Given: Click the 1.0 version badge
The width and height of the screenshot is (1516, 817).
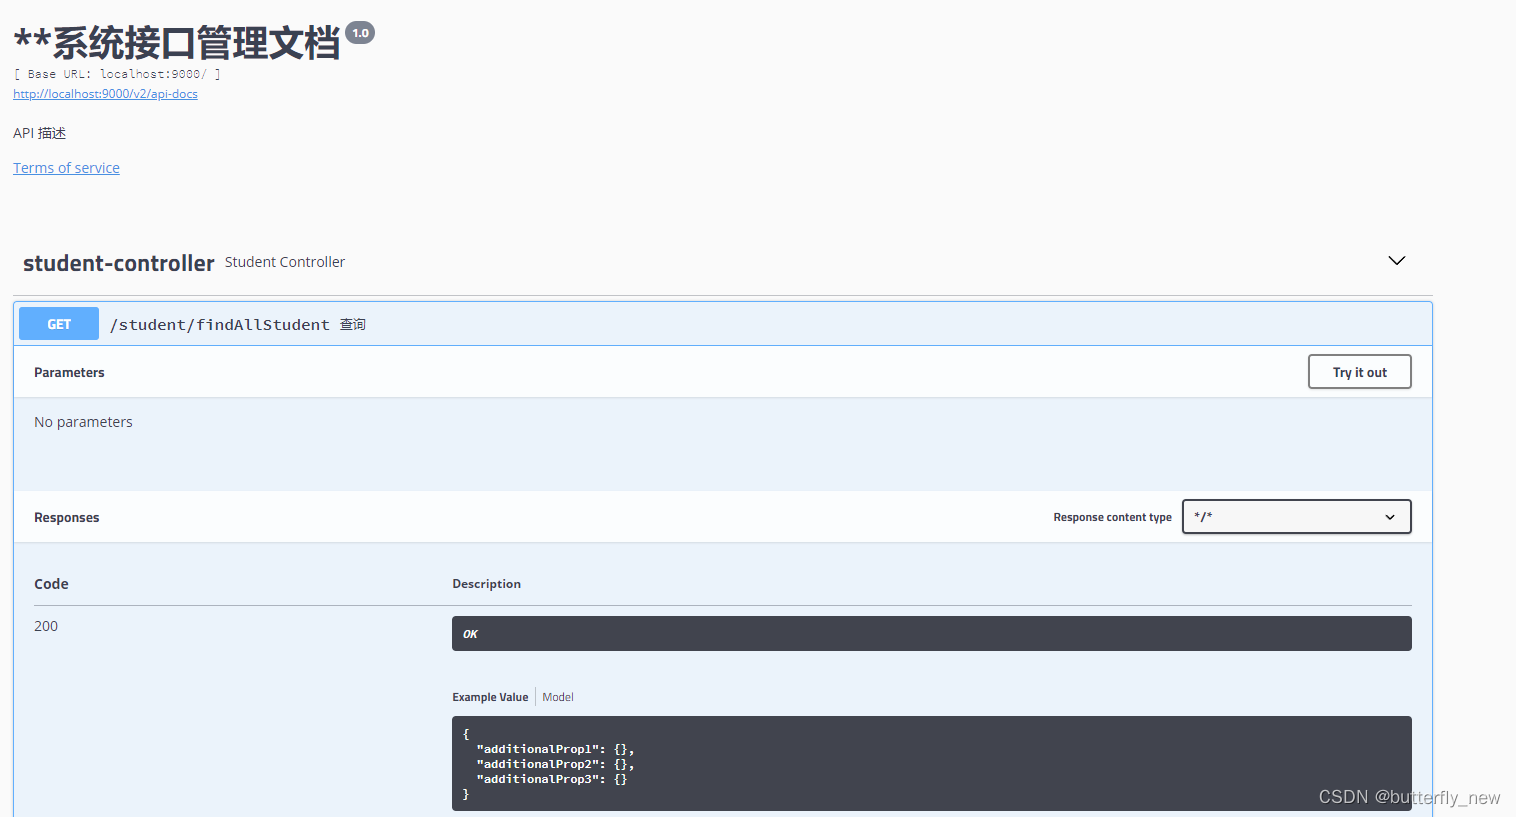Looking at the screenshot, I should [x=360, y=33].
